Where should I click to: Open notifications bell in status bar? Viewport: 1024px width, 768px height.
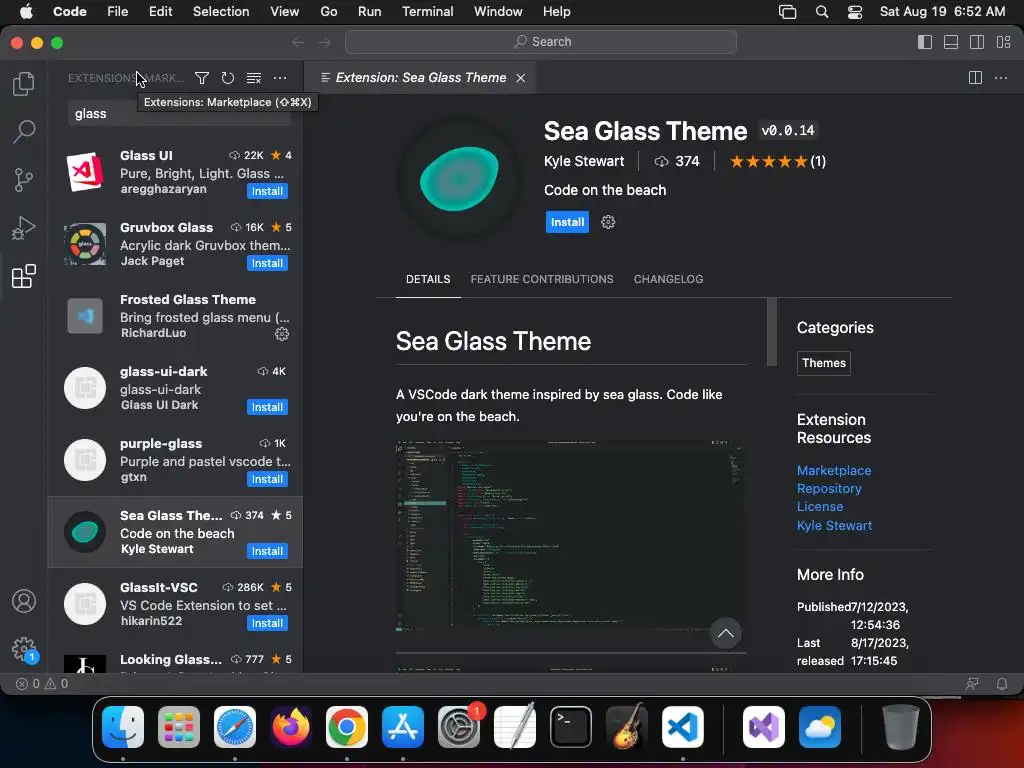[x=1002, y=684]
